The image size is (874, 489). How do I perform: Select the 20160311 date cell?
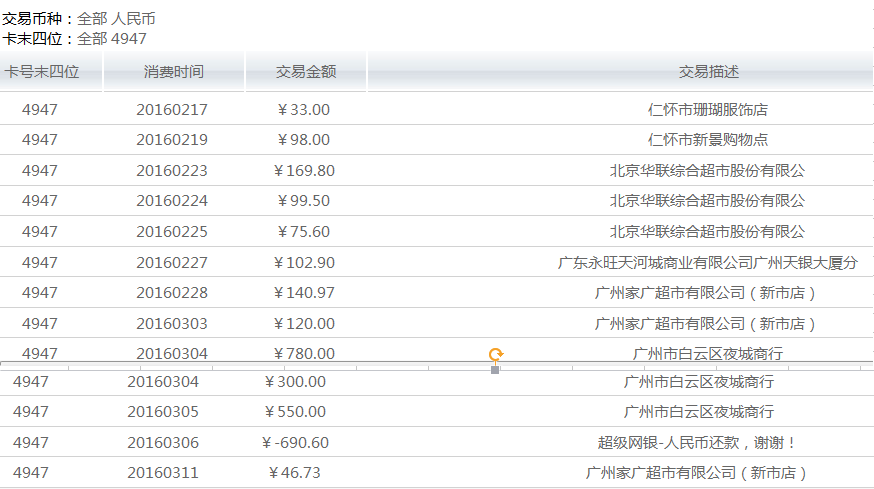pos(163,473)
